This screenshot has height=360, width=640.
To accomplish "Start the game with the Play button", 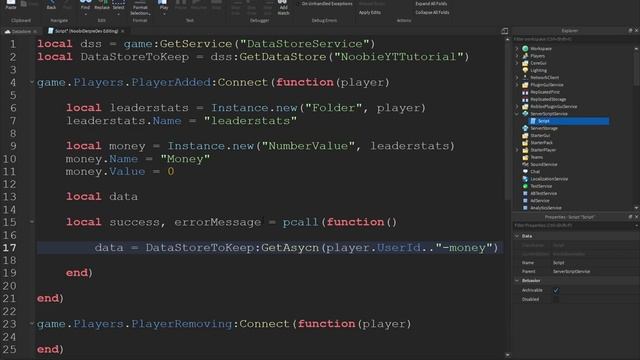I will pyautogui.click(x=164, y=6).
